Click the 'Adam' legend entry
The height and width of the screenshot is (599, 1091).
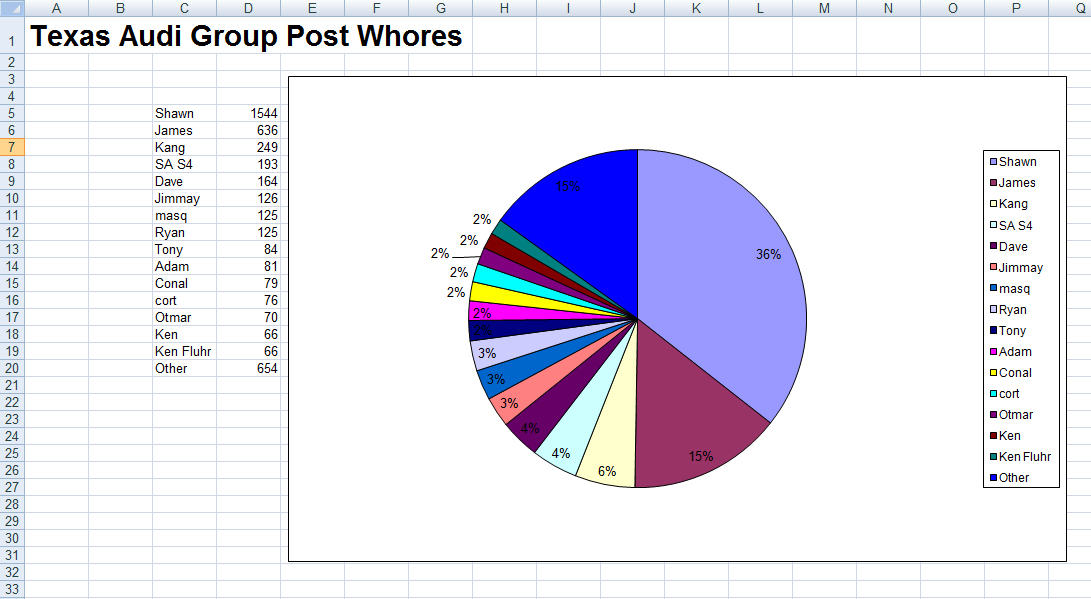click(1015, 352)
